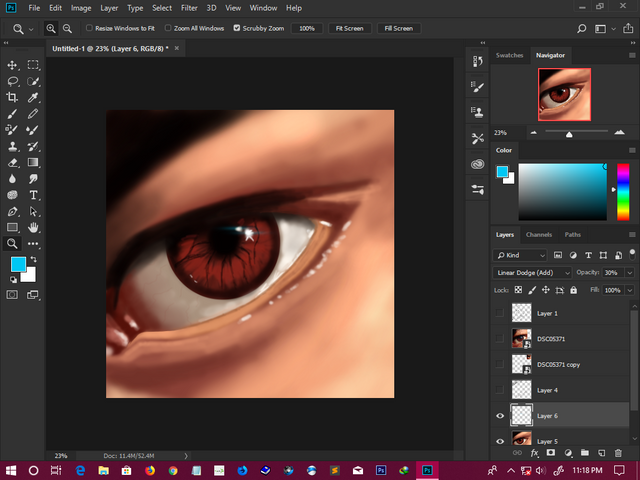The height and width of the screenshot is (480, 640).
Task: Hide Layer 6 visibility eye
Action: (x=500, y=416)
